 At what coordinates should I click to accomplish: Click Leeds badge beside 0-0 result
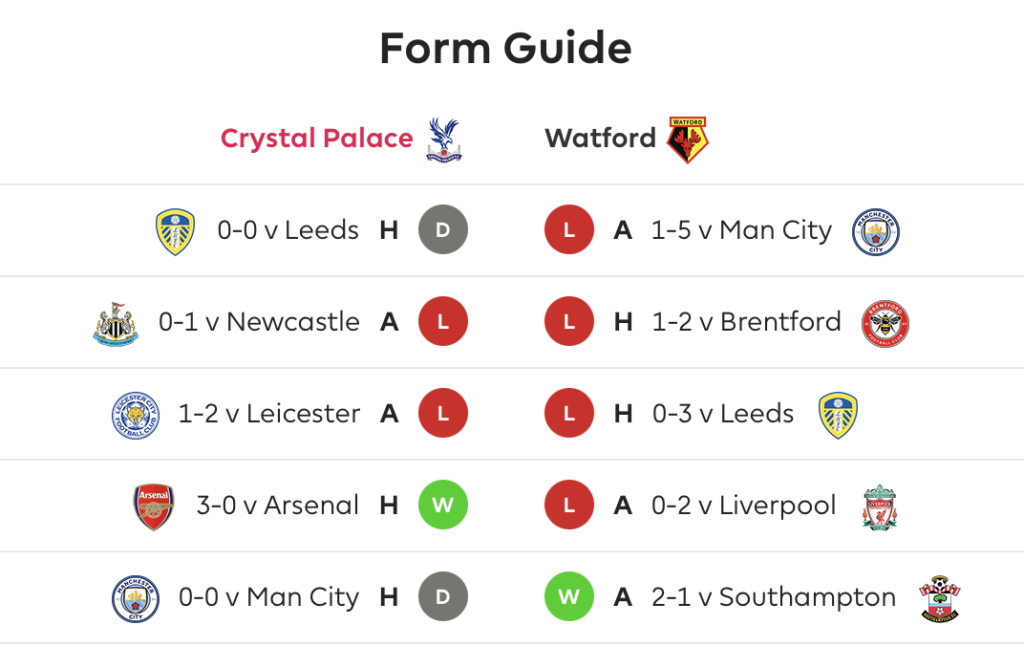click(x=175, y=232)
